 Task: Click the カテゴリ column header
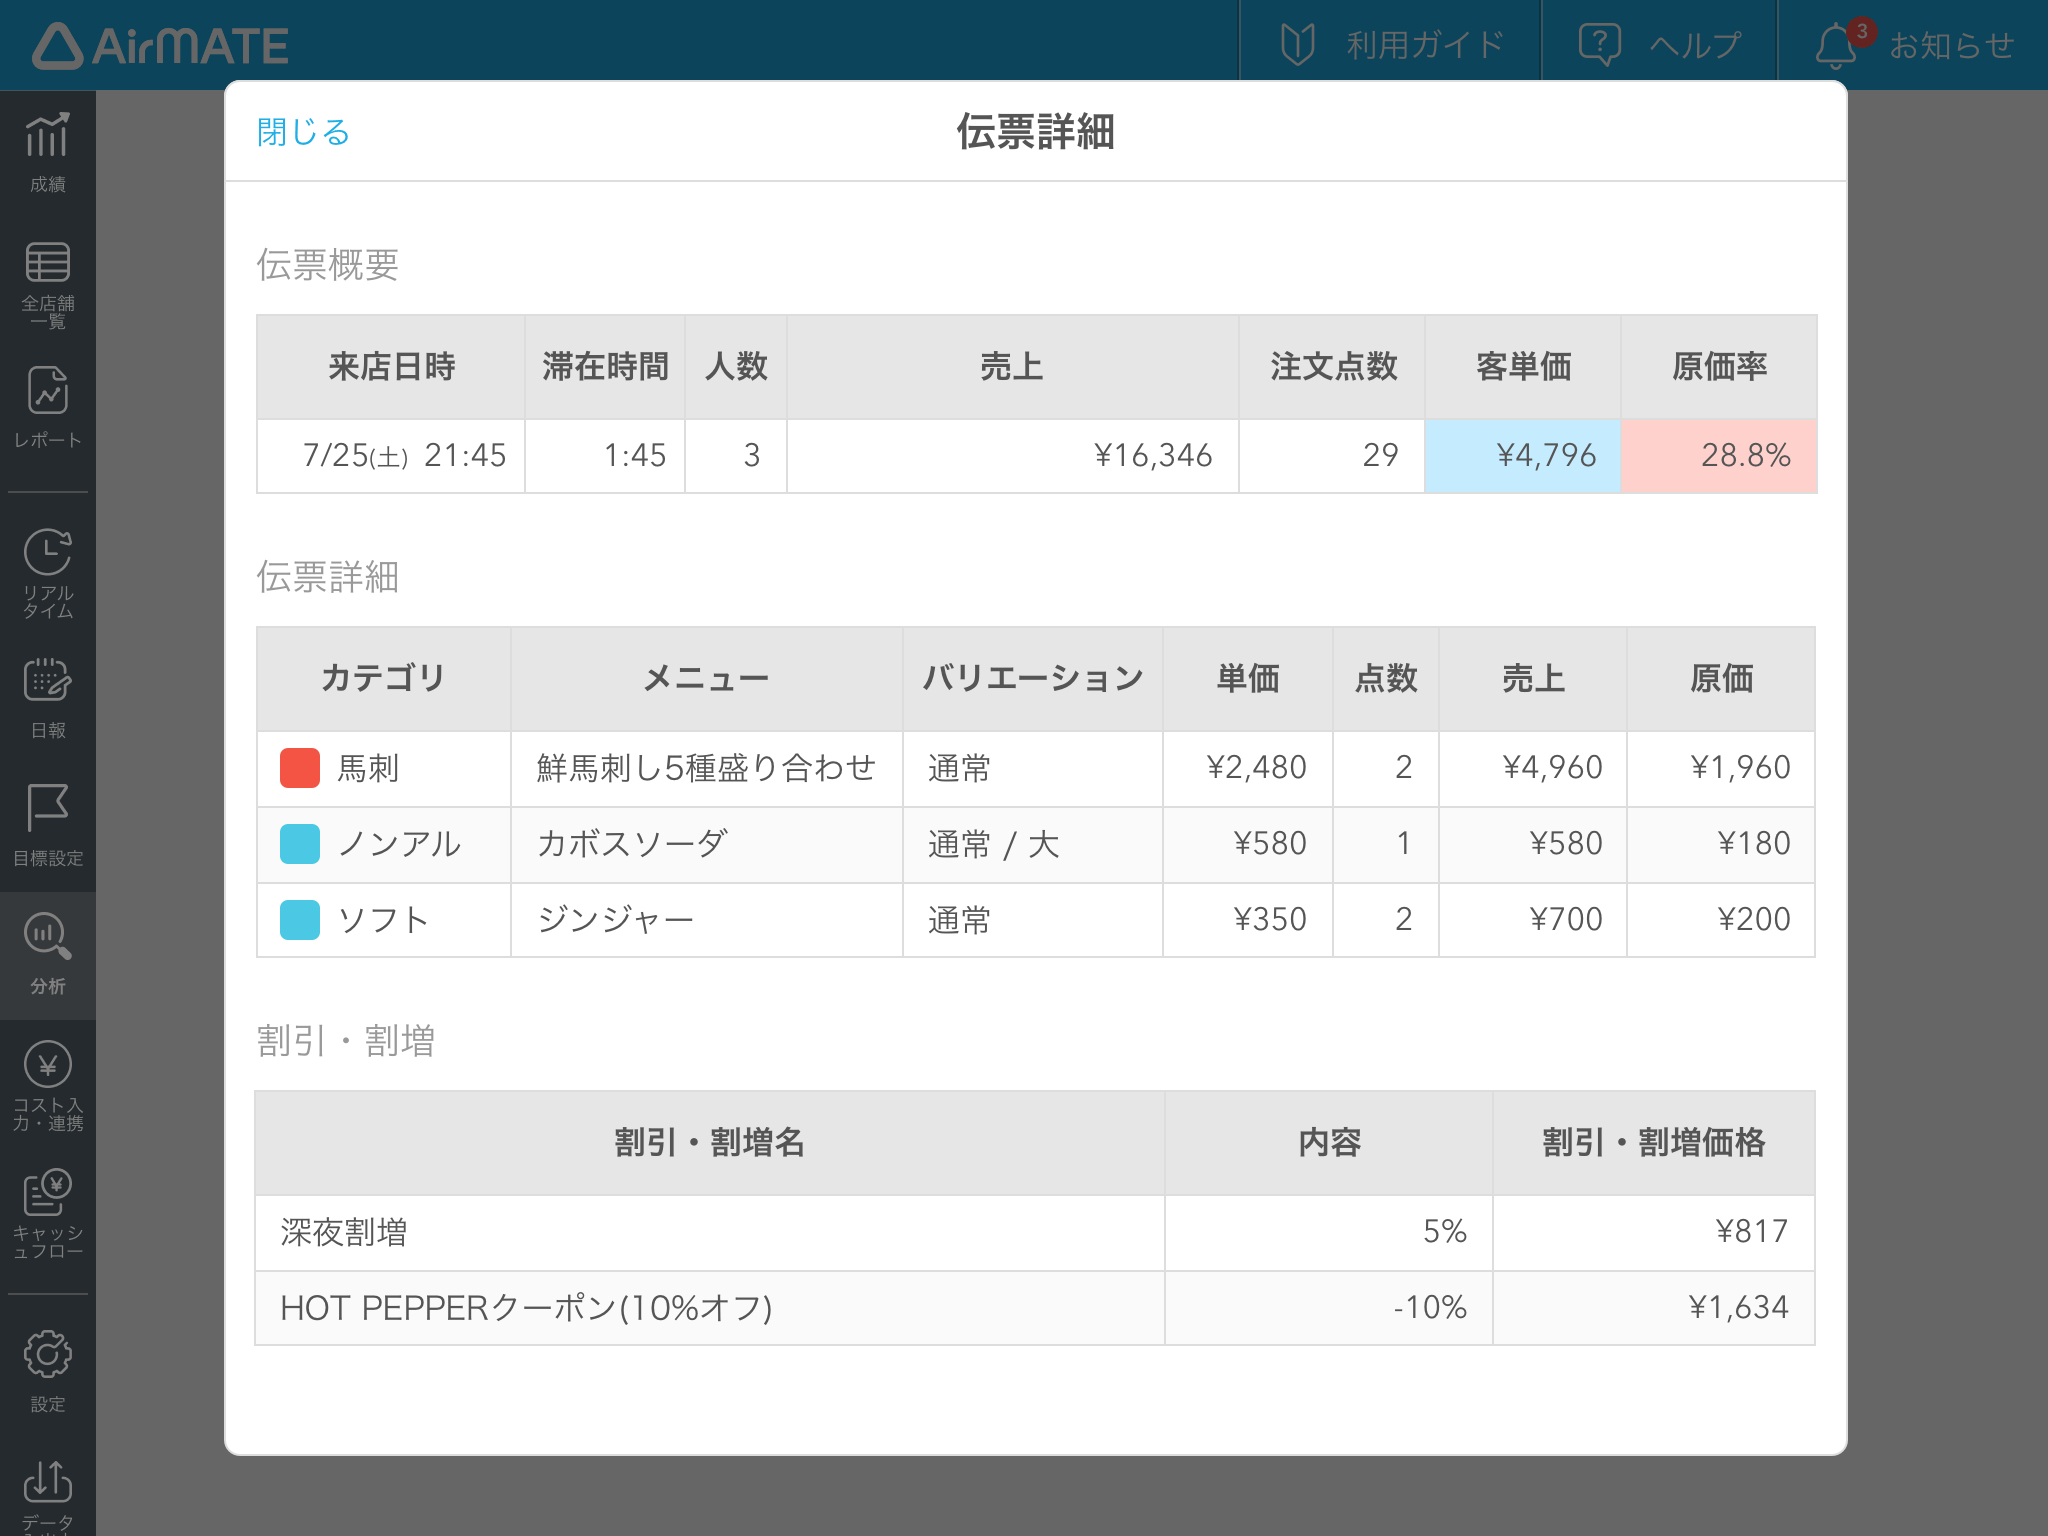pyautogui.click(x=384, y=679)
